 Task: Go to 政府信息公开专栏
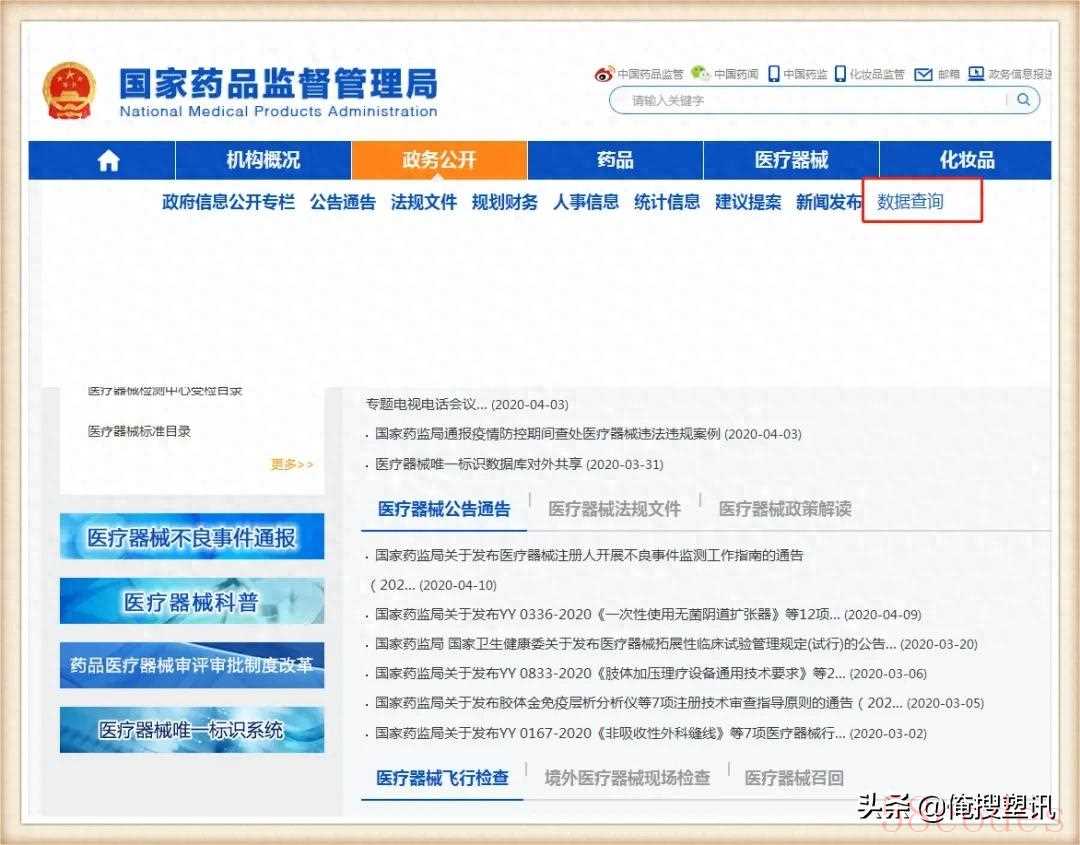tap(228, 202)
